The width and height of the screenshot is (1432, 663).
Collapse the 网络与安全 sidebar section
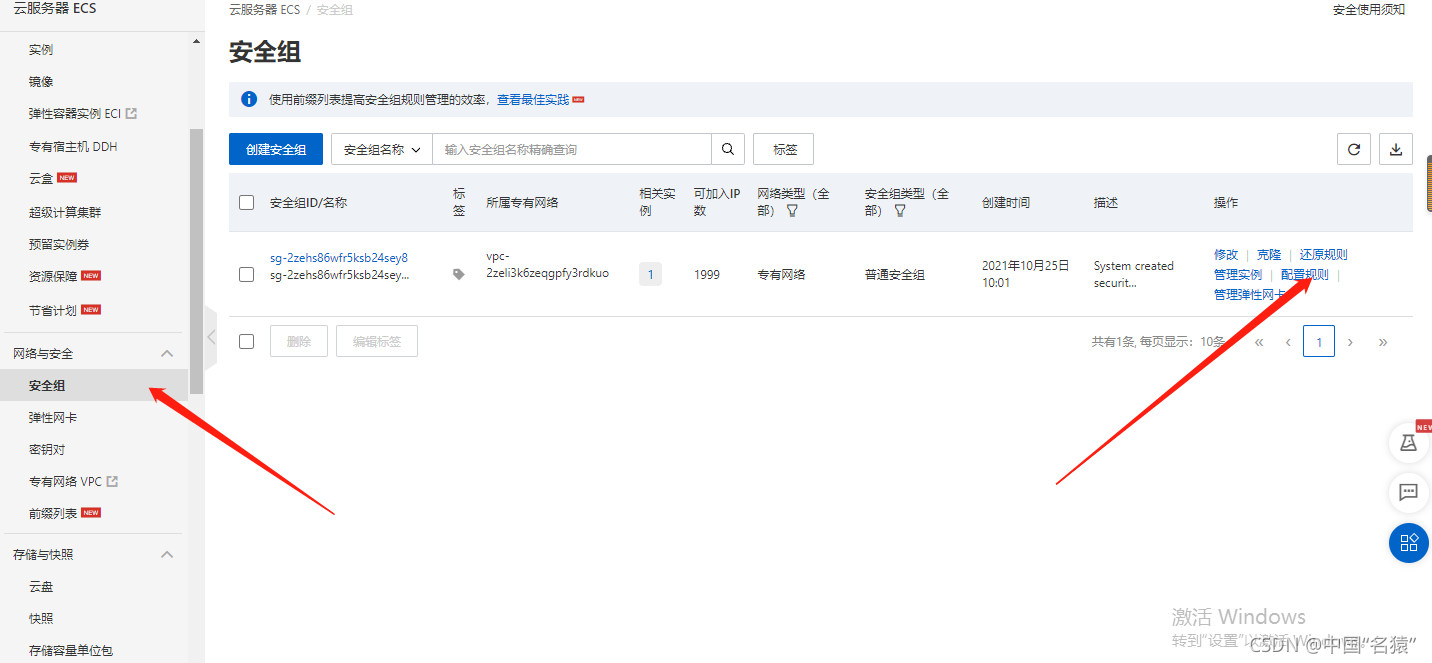tap(167, 353)
